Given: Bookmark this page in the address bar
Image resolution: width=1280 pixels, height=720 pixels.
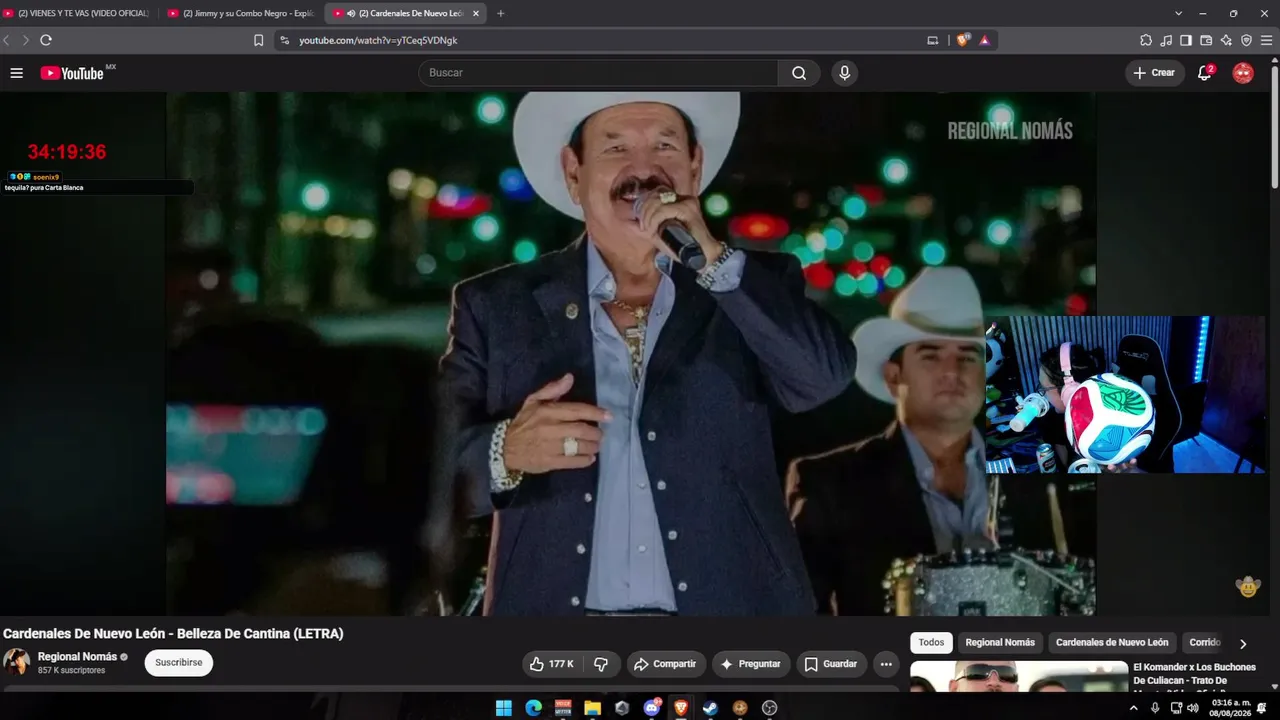Looking at the screenshot, I should (259, 41).
